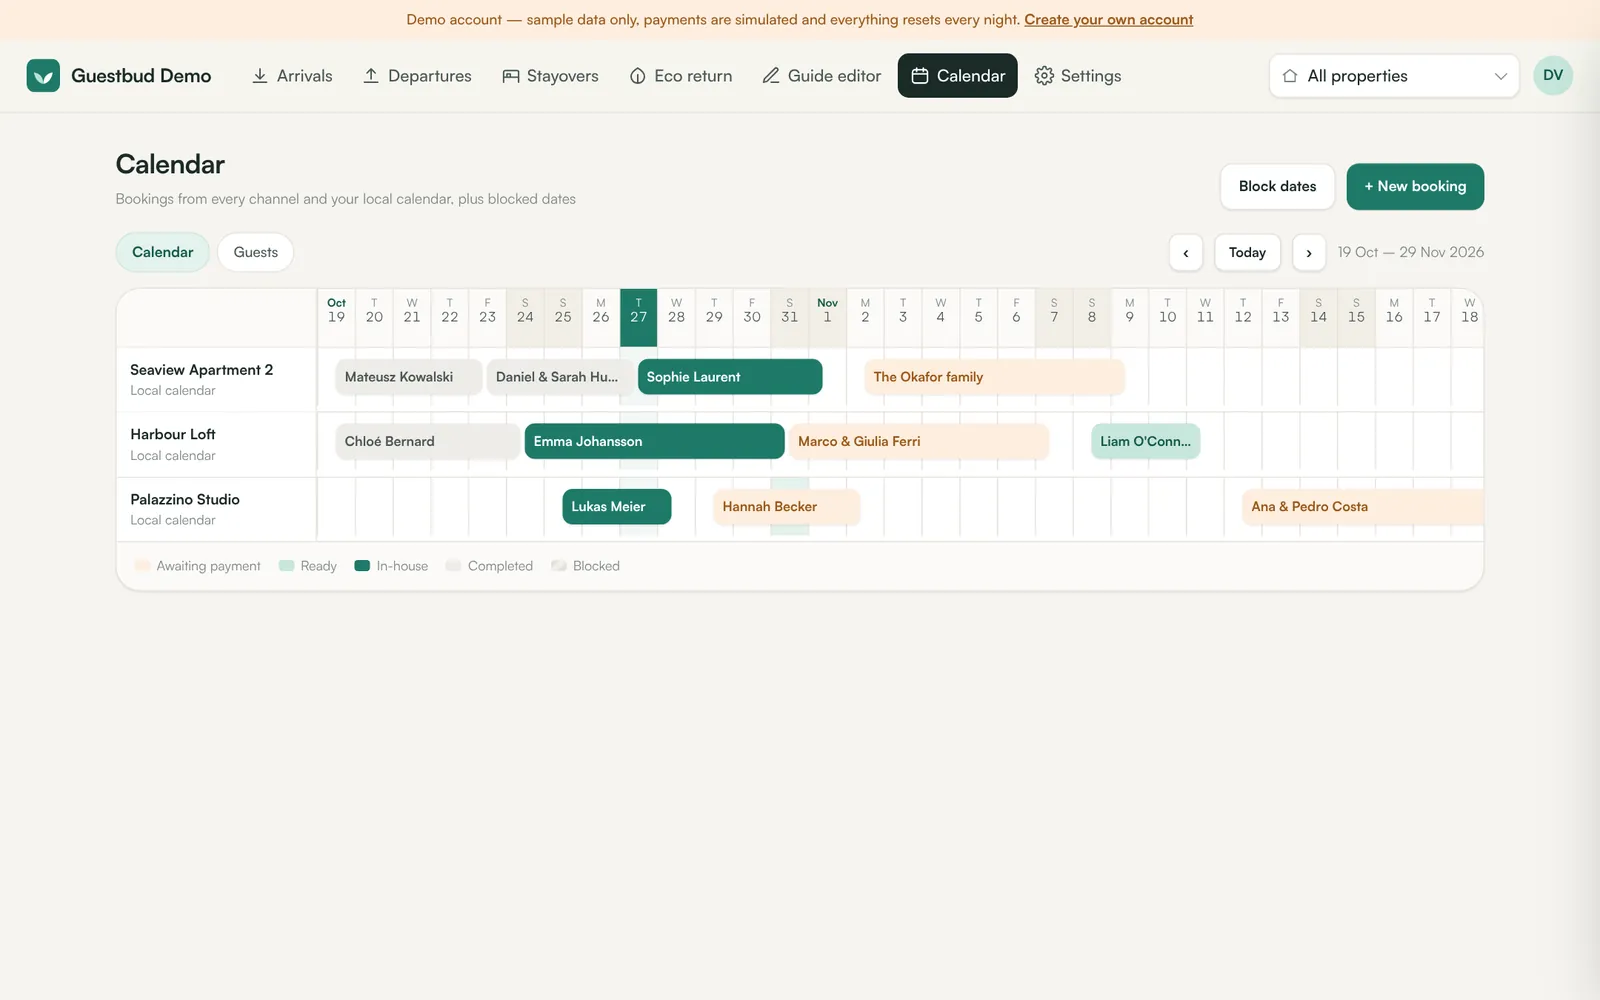Viewport: 1600px width, 1000px height.
Task: Open Hannah Becker booking bar
Action: click(786, 507)
